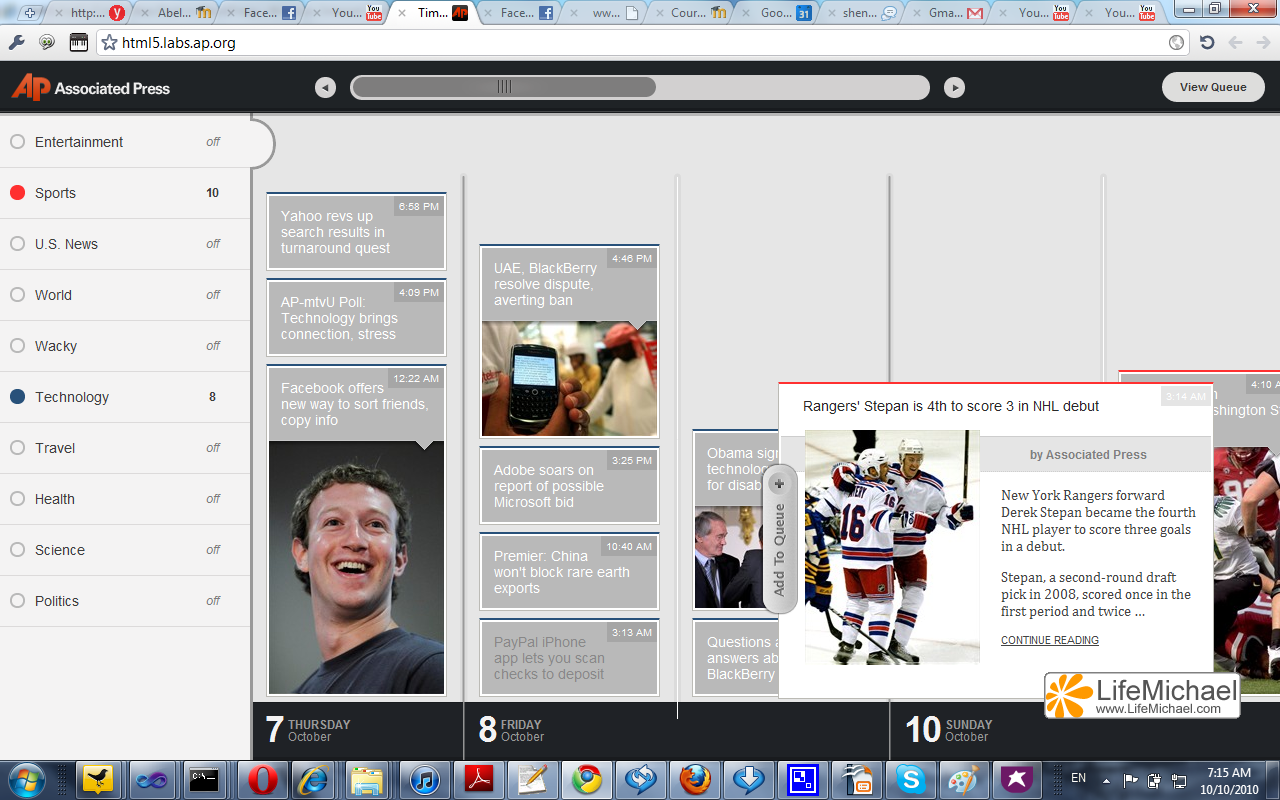
Task: Open Firefox from the taskbar
Action: pyautogui.click(x=695, y=779)
